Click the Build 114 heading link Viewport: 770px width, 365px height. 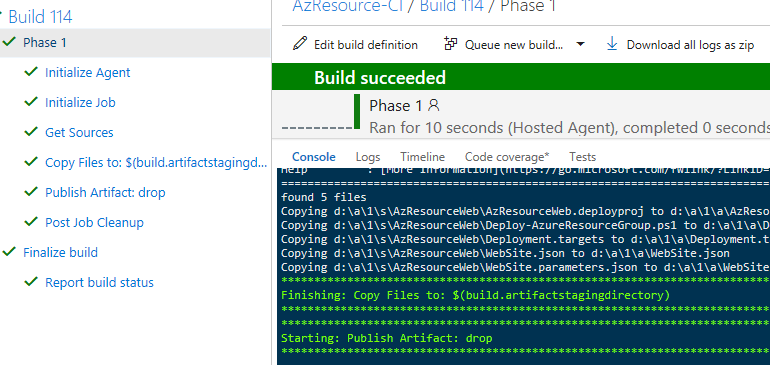coord(40,17)
